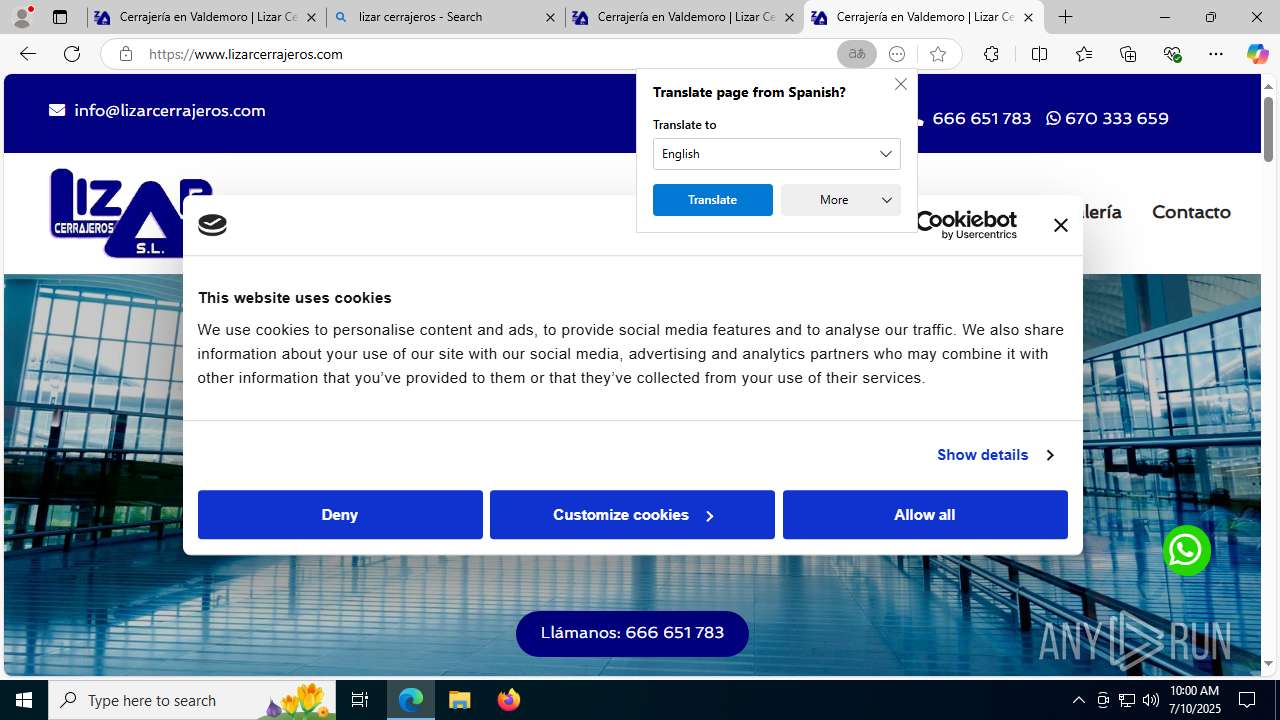Click the address bar URL field

click(485, 54)
